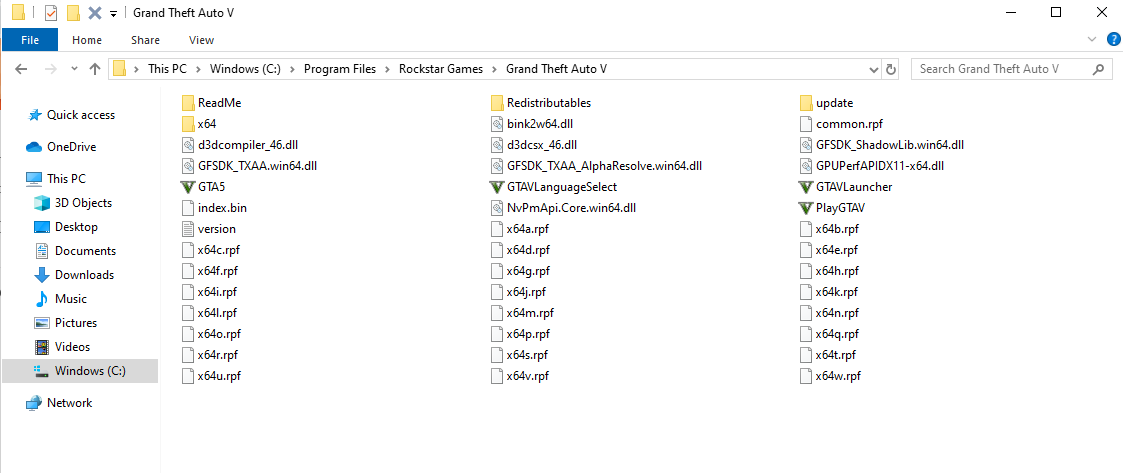Click Windows (C:) in address breadcrumb

coord(245,70)
